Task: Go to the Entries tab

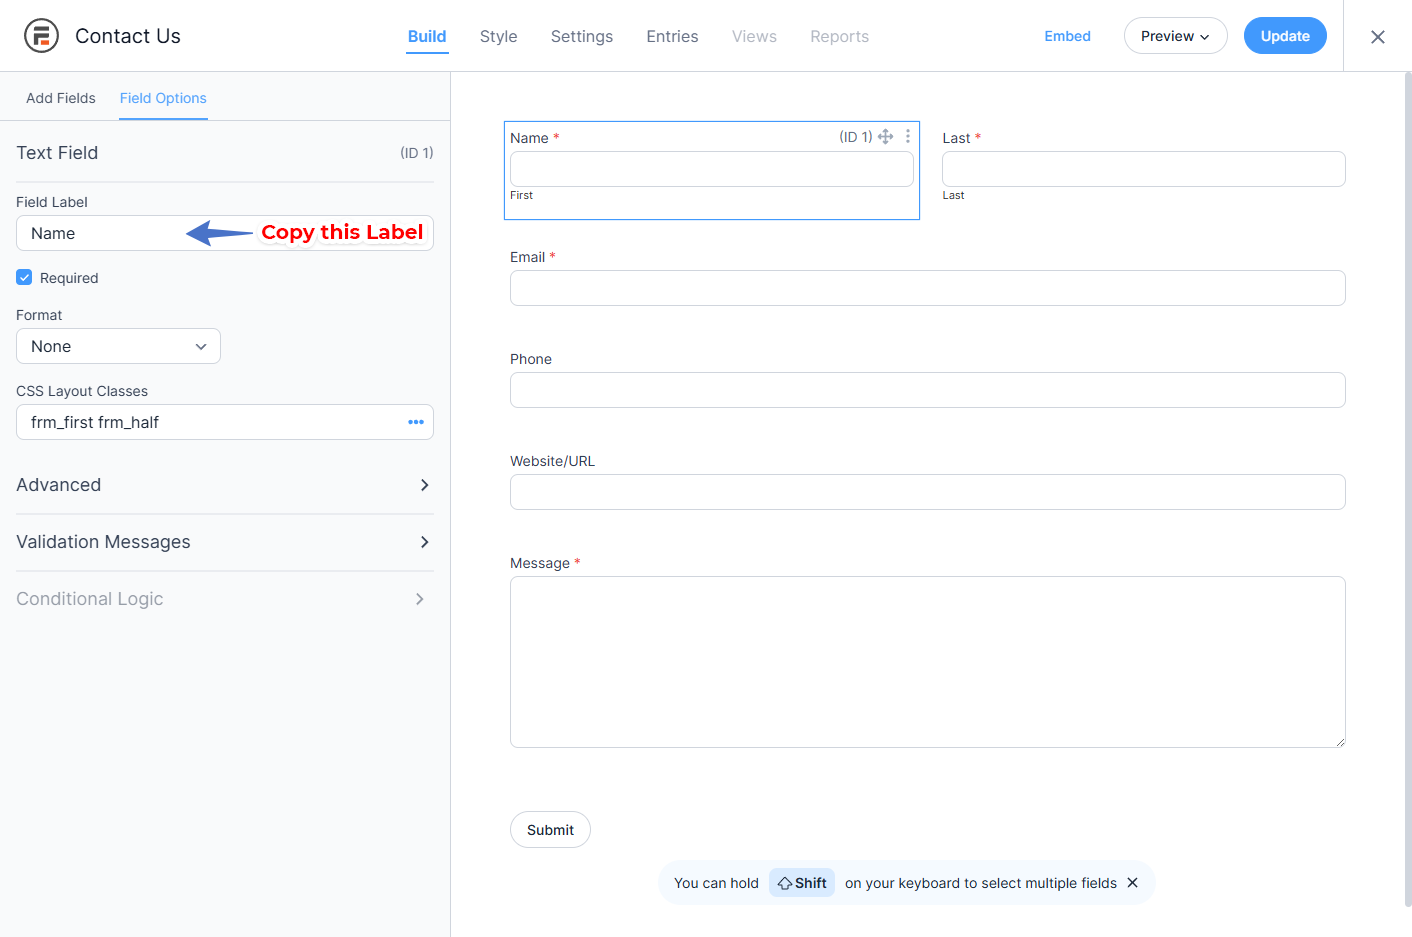Action: [x=672, y=37]
